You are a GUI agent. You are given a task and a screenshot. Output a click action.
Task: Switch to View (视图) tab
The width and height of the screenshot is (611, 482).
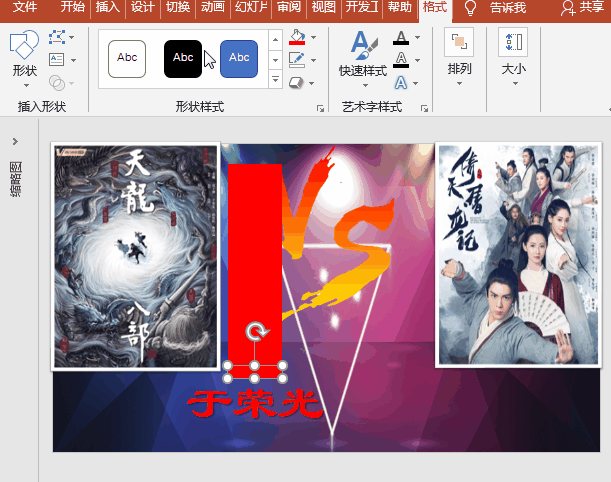324,7
